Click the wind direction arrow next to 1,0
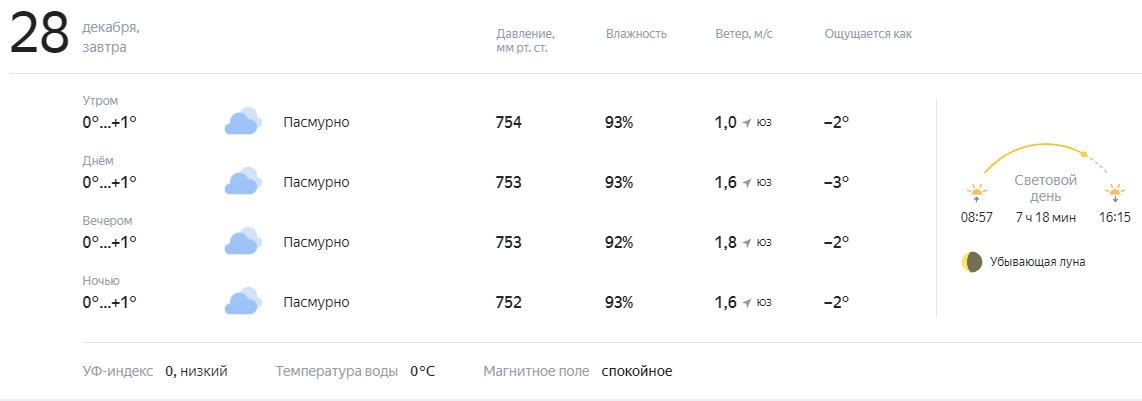 click(747, 123)
